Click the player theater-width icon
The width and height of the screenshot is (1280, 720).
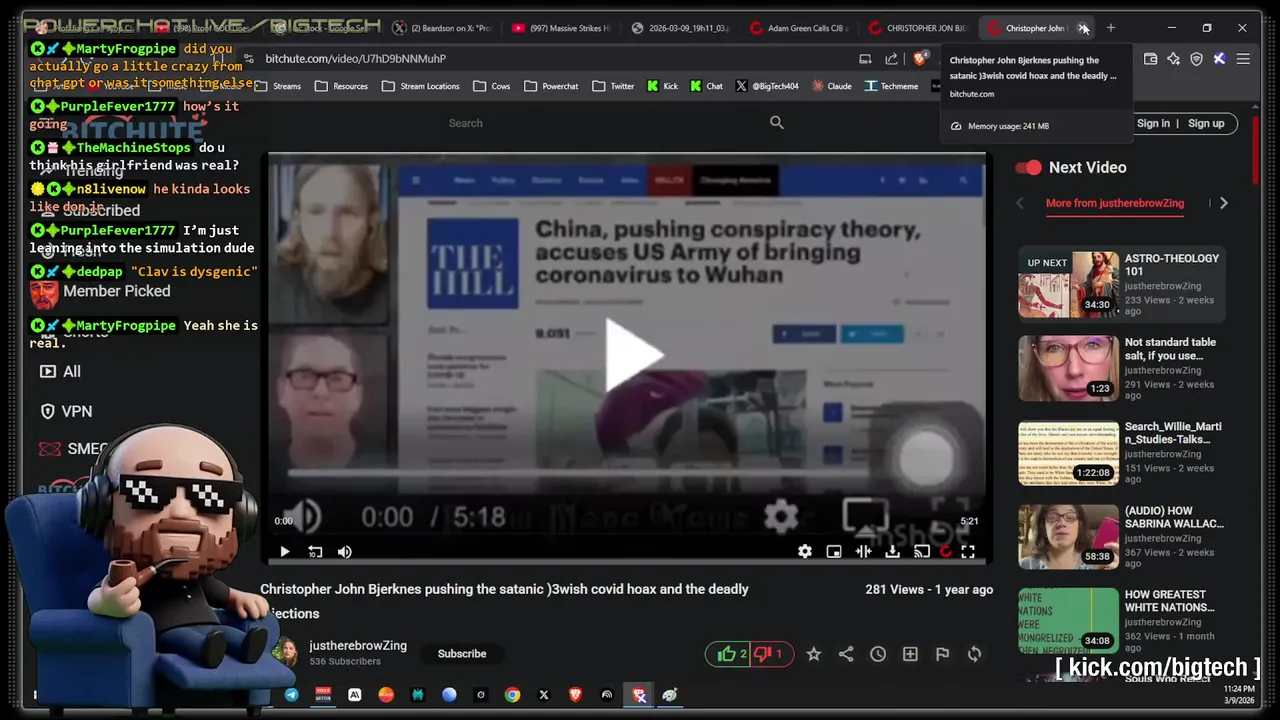click(863, 551)
